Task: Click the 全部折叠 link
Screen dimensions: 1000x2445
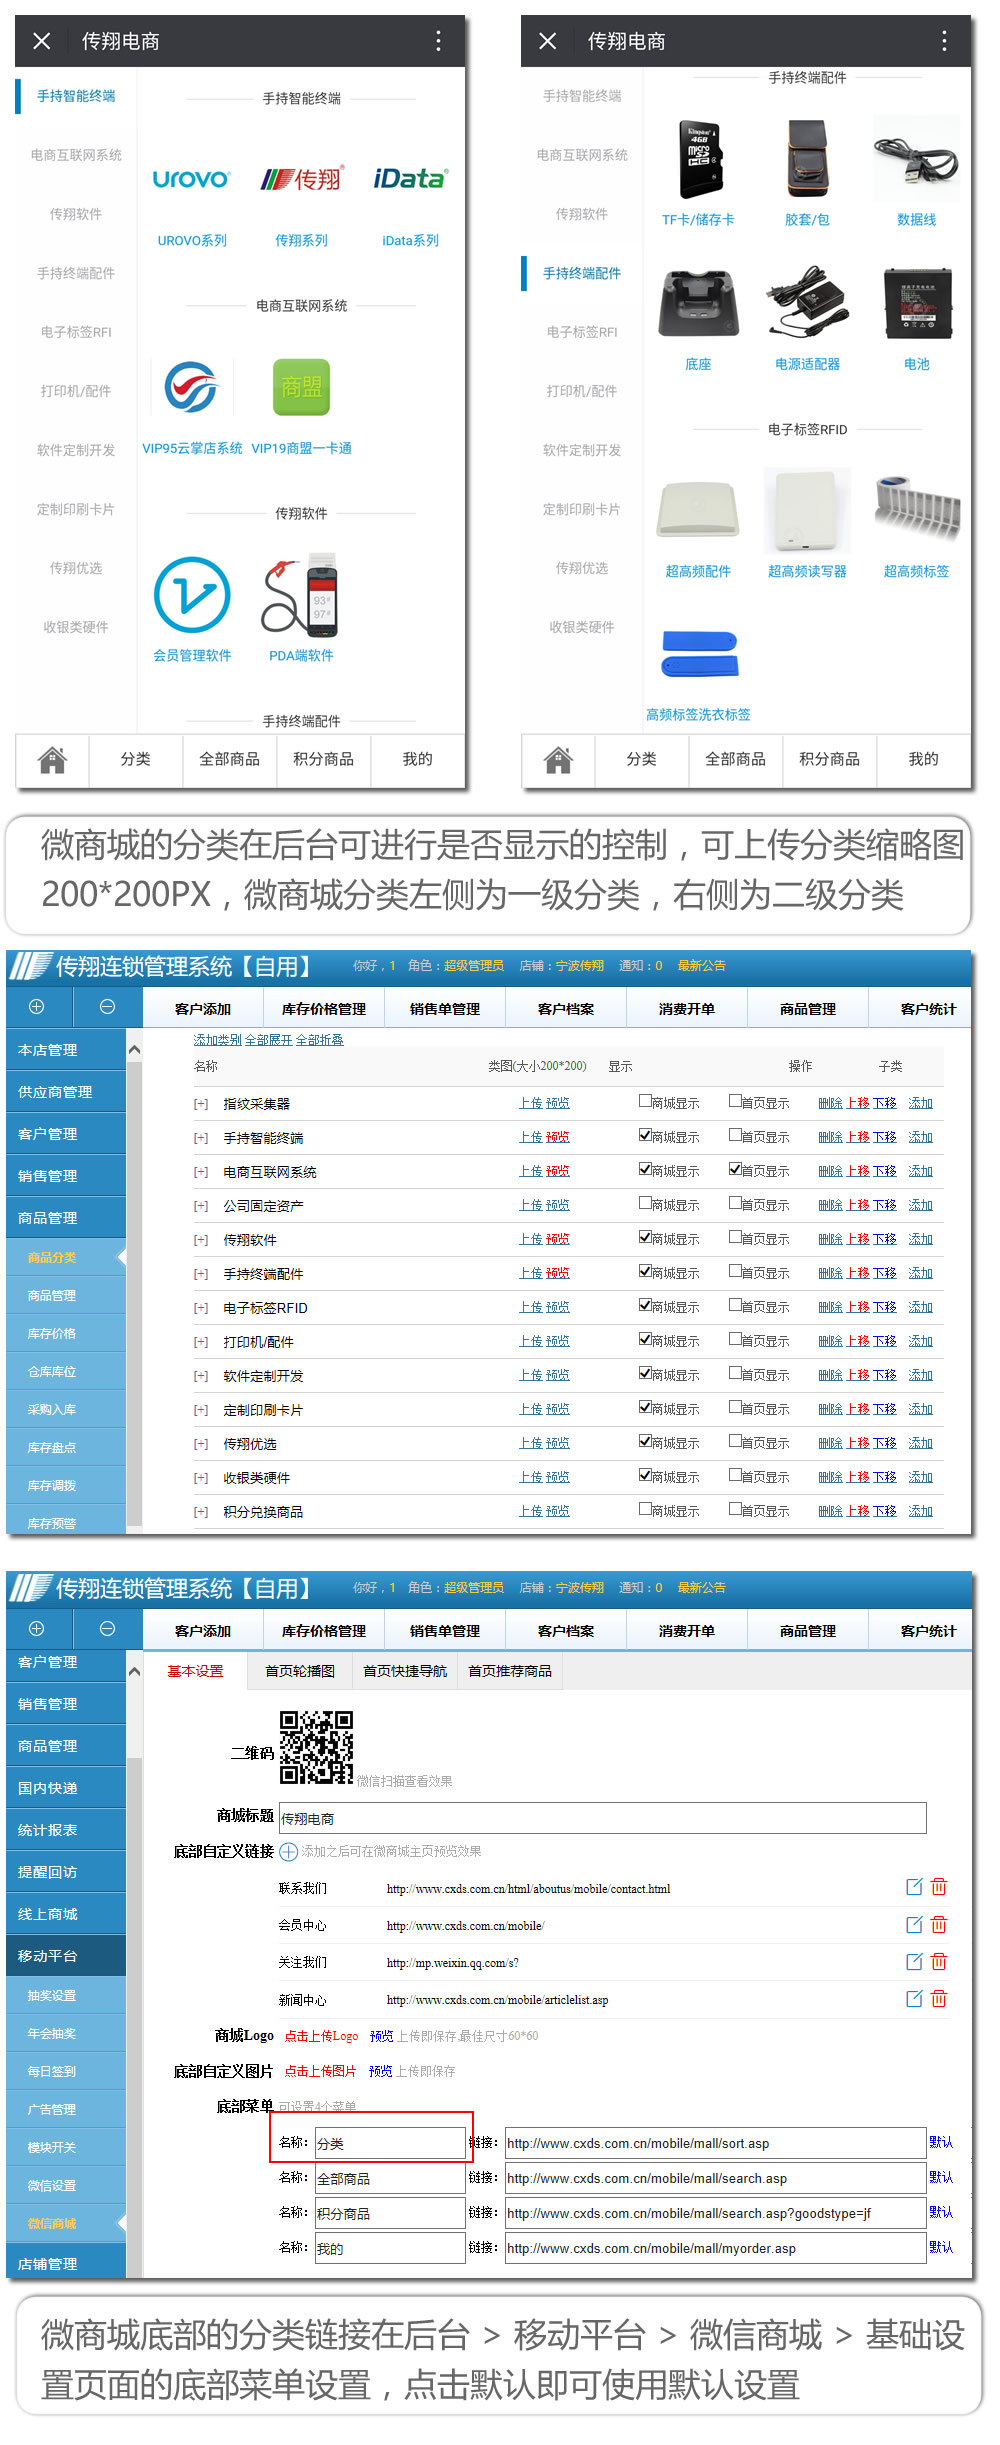Action: [x=319, y=1040]
